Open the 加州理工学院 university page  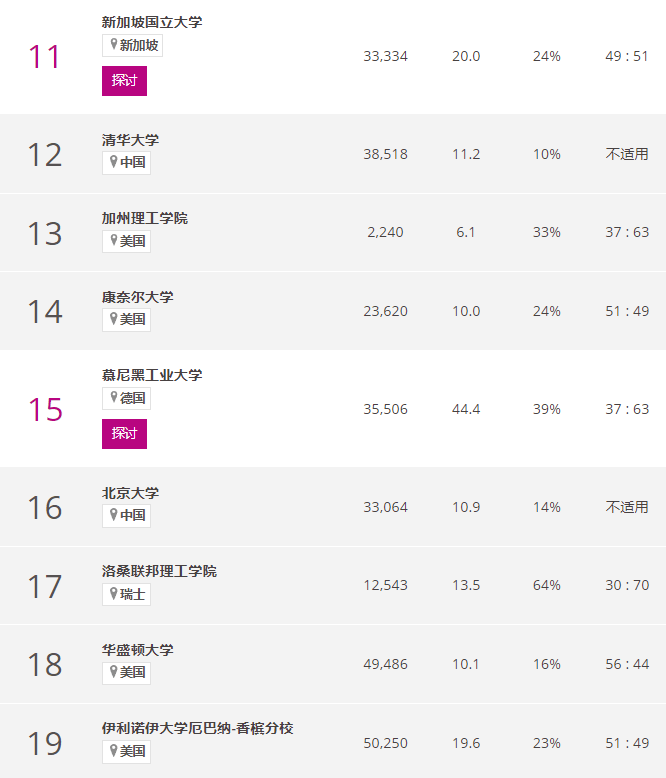[145, 218]
